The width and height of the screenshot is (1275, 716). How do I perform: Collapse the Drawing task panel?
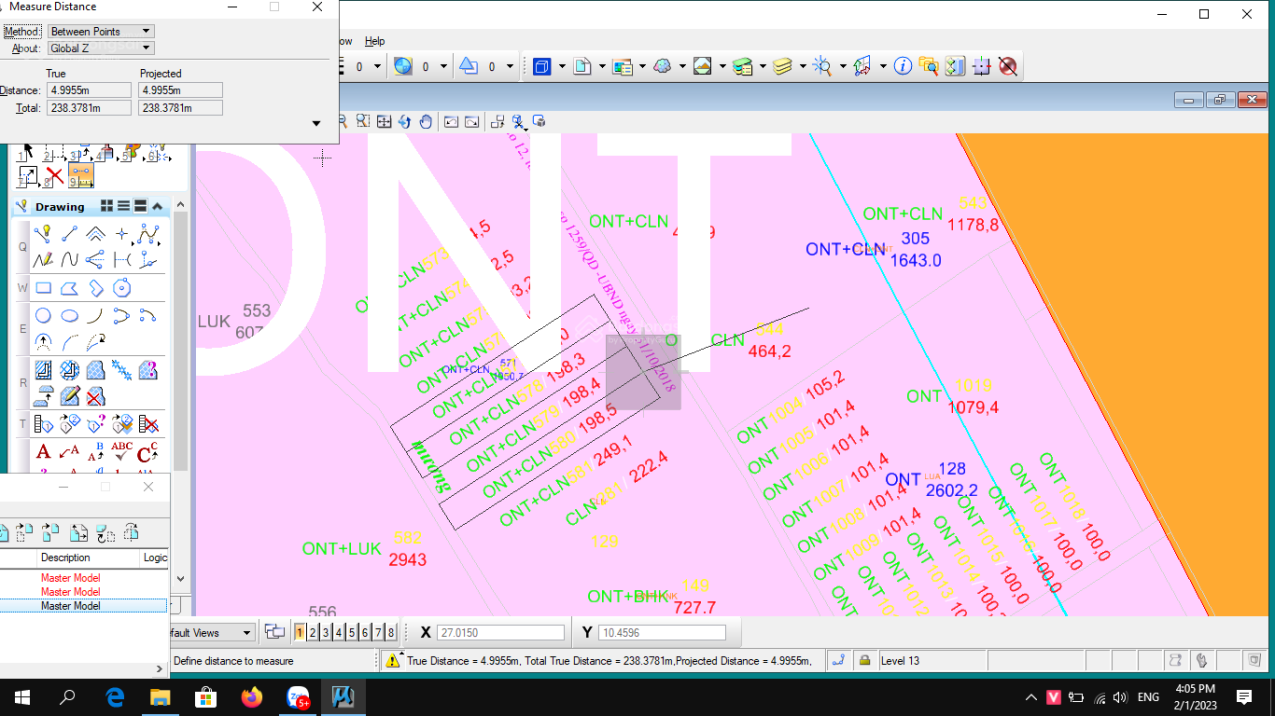pyautogui.click(x=158, y=207)
